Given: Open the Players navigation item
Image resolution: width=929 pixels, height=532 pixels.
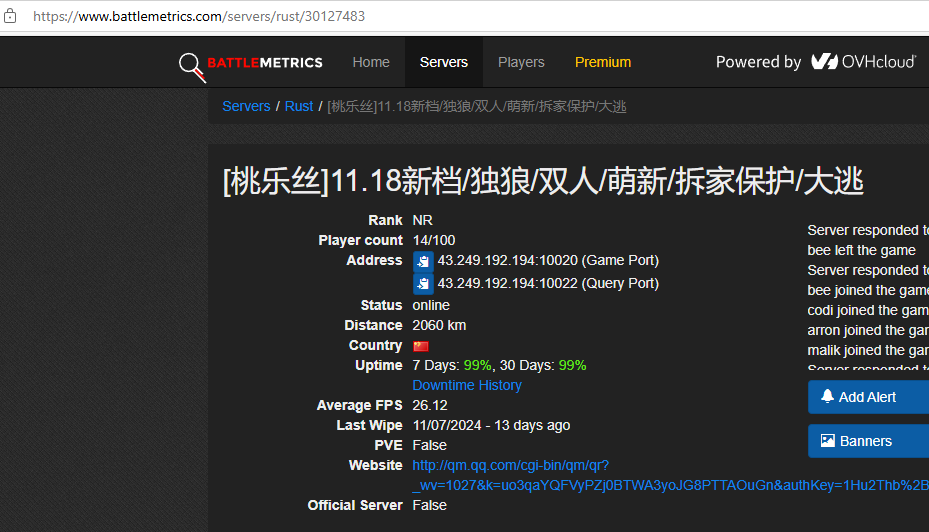Looking at the screenshot, I should [521, 62].
